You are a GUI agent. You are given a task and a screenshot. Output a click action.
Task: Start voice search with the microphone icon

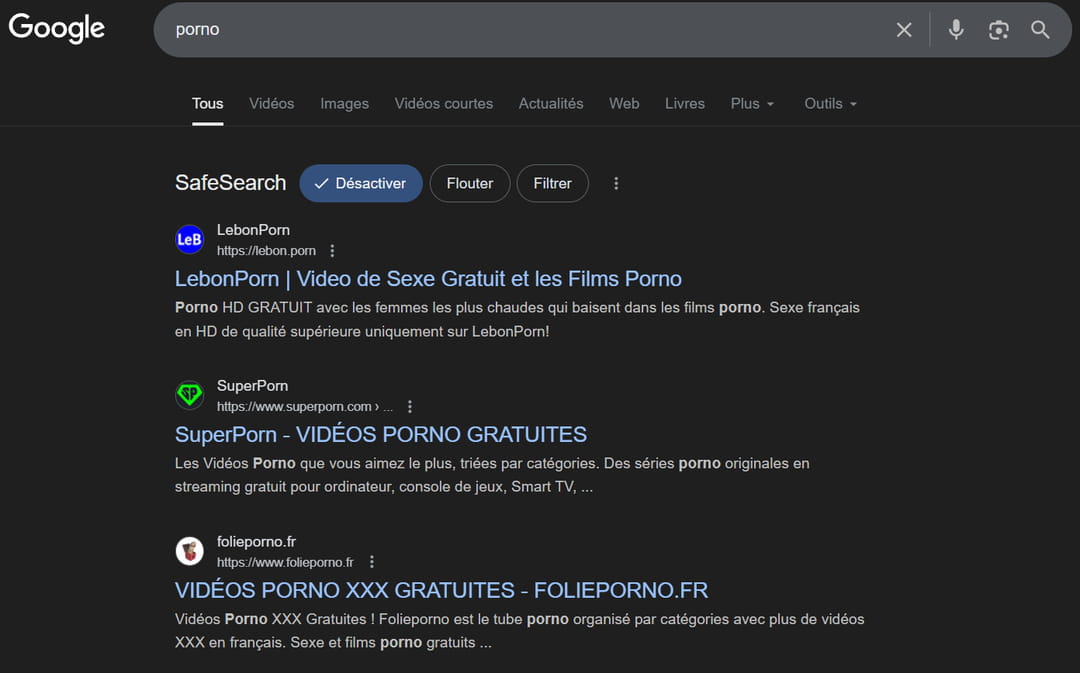956,30
